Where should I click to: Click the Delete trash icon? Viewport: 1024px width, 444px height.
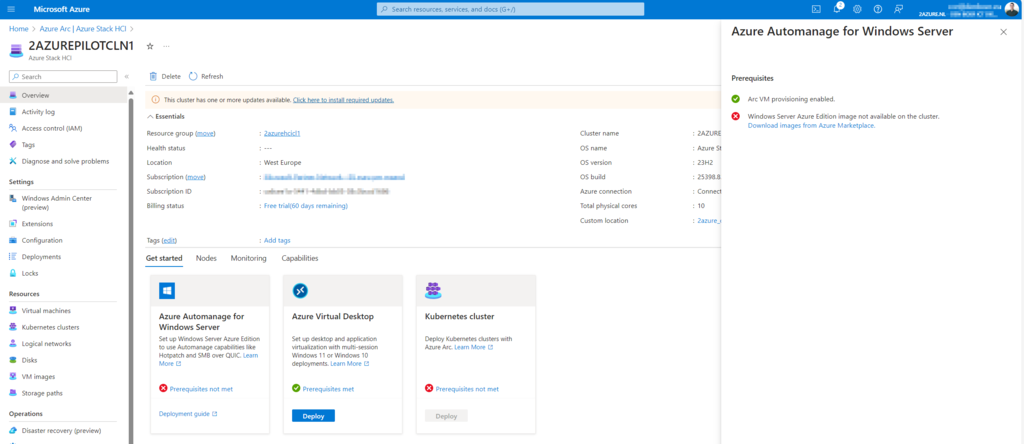153,76
